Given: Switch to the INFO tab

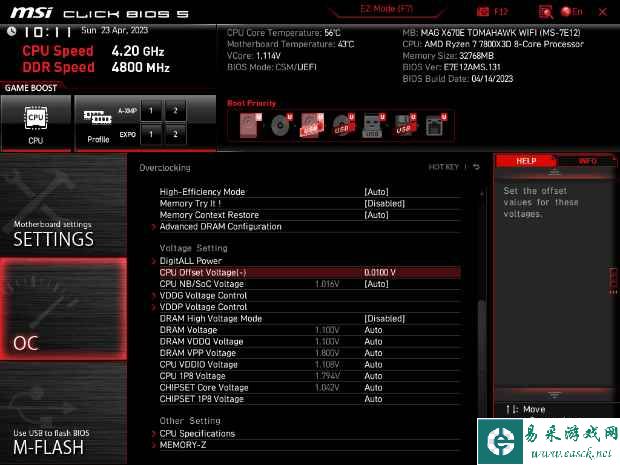Looking at the screenshot, I should pos(588,161).
